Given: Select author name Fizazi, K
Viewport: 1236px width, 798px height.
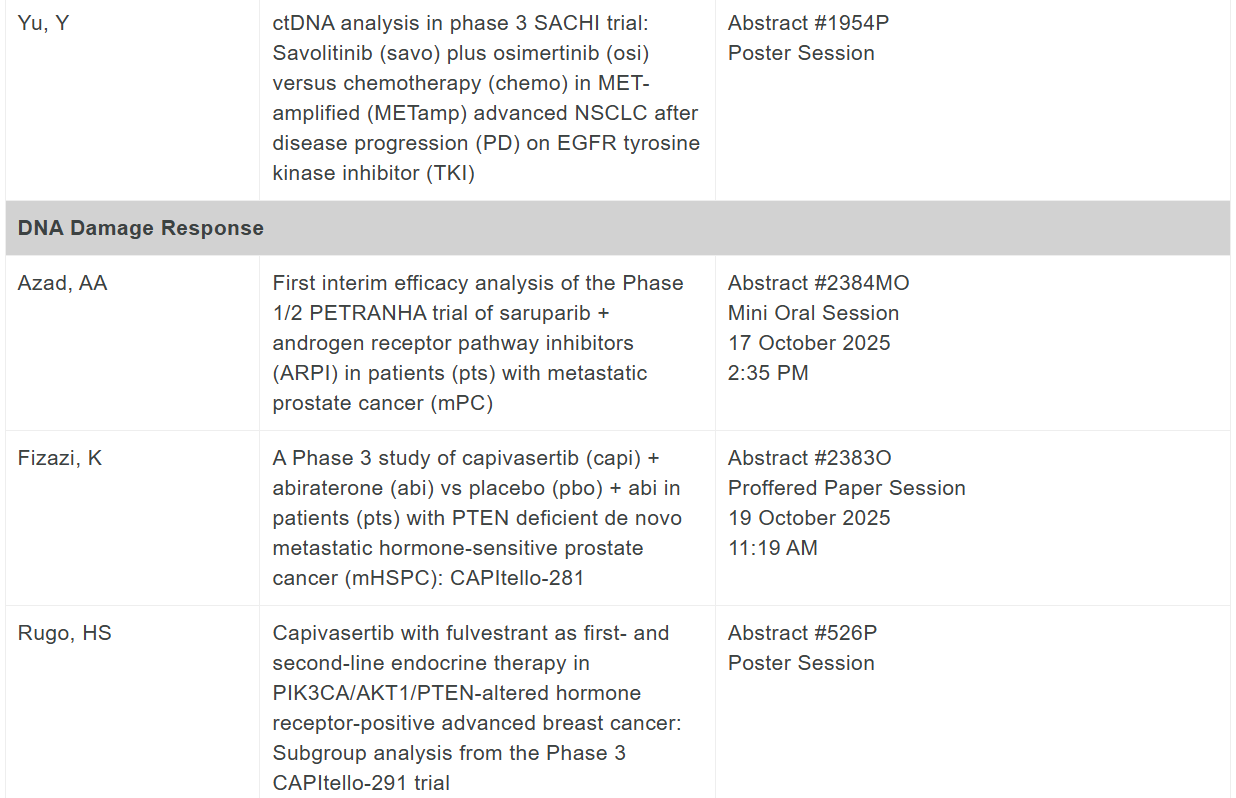Looking at the screenshot, I should click(60, 458).
